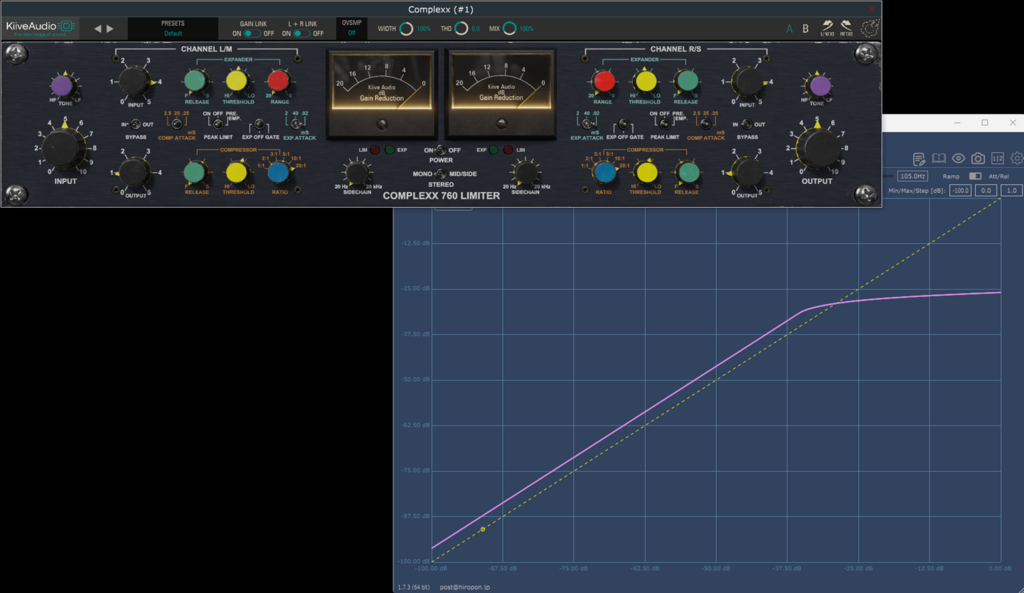Flip the Channel L/M Exp Attack switch
Viewport: 1024px width, 593px height.
click(x=297, y=123)
